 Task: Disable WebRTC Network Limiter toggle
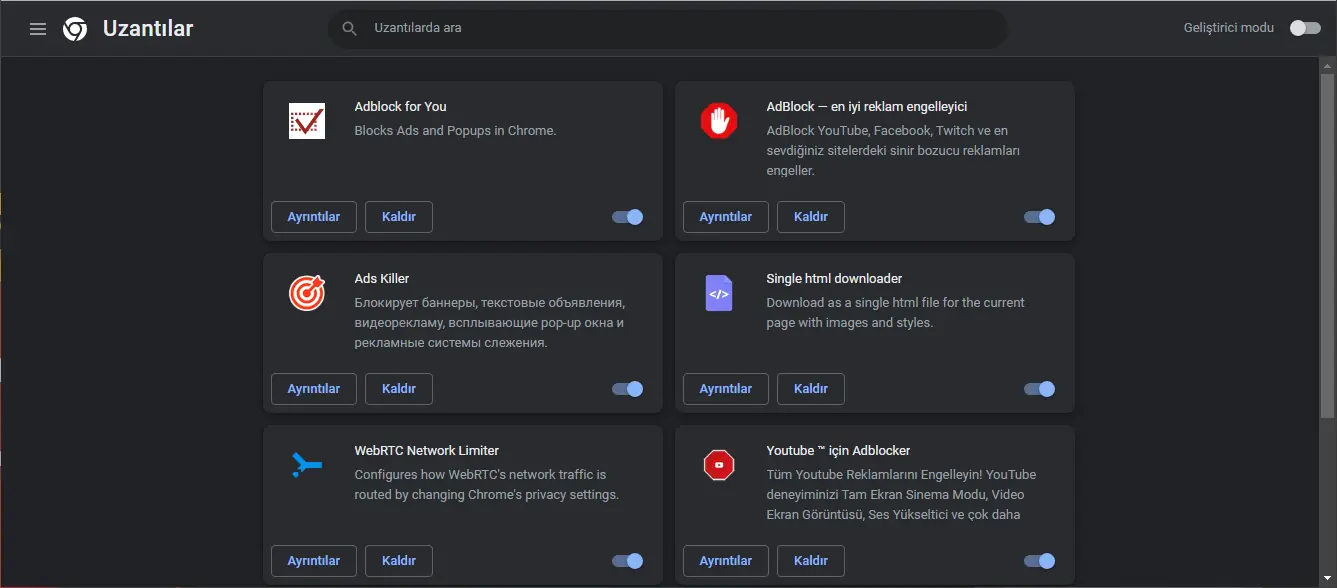[x=627, y=561]
